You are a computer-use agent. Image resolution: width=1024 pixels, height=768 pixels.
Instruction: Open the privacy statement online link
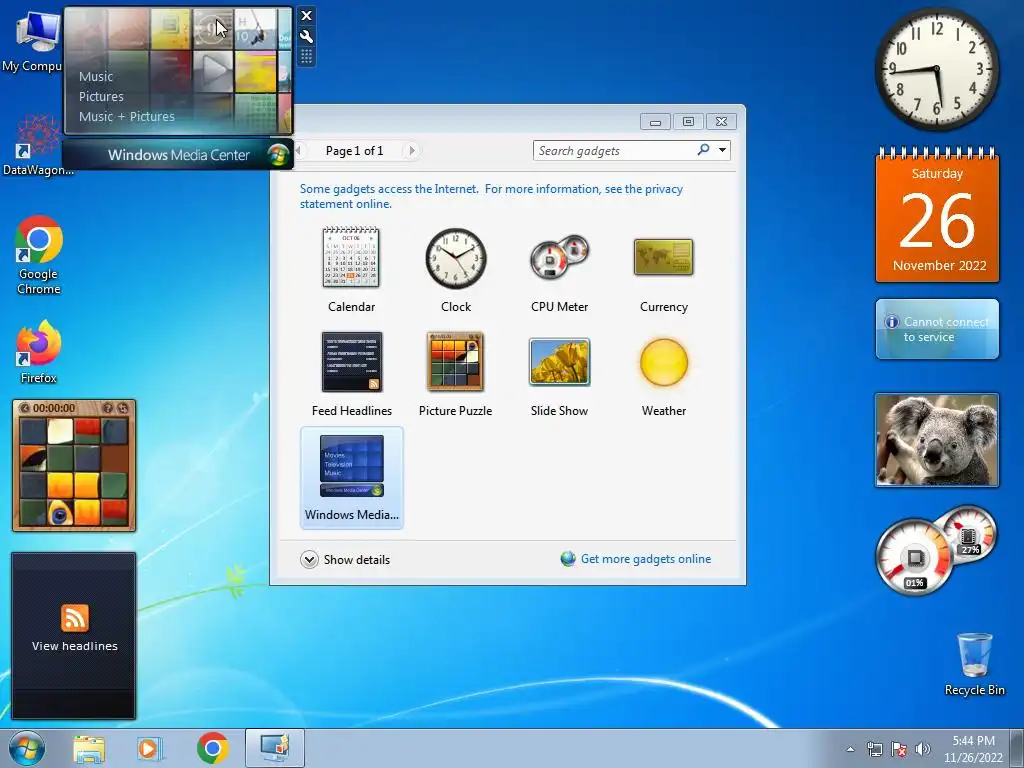[x=491, y=196]
